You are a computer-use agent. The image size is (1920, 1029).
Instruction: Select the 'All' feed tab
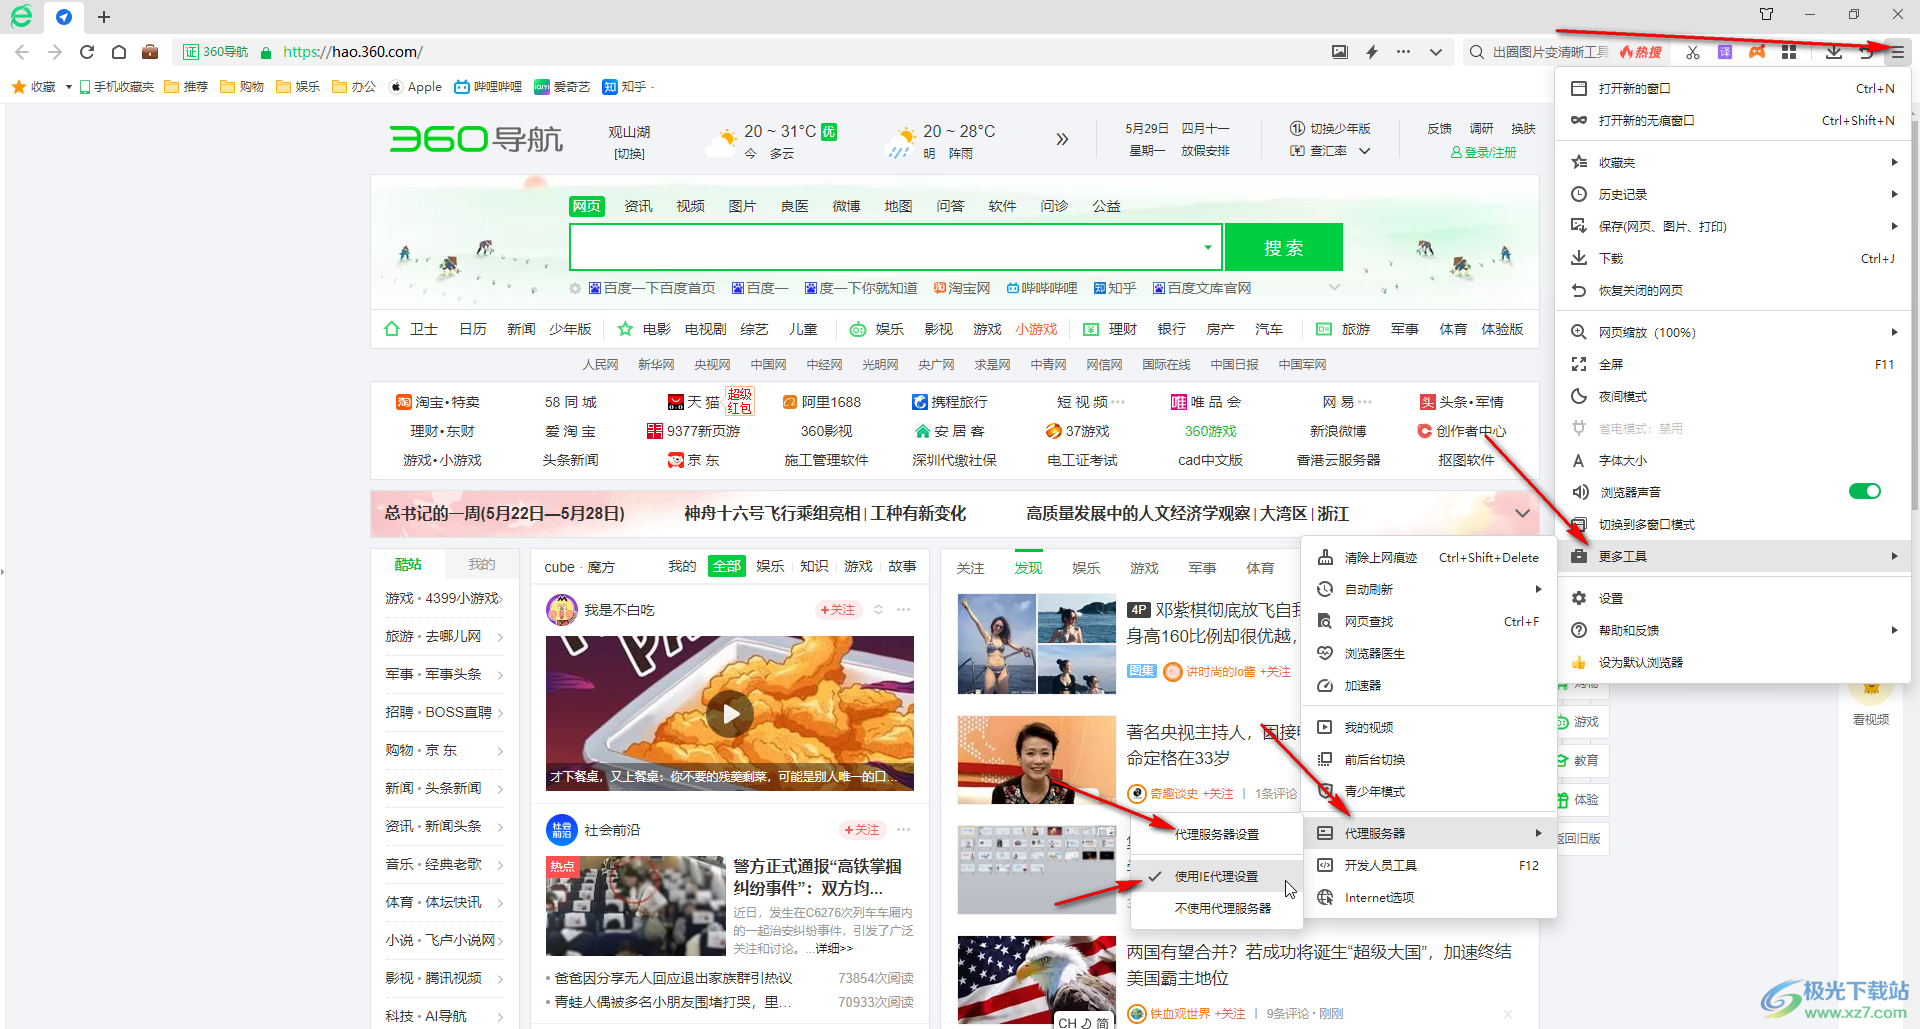[726, 566]
